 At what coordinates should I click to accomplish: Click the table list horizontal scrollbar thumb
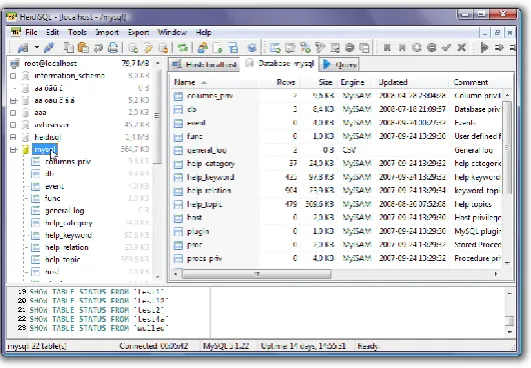point(256,274)
